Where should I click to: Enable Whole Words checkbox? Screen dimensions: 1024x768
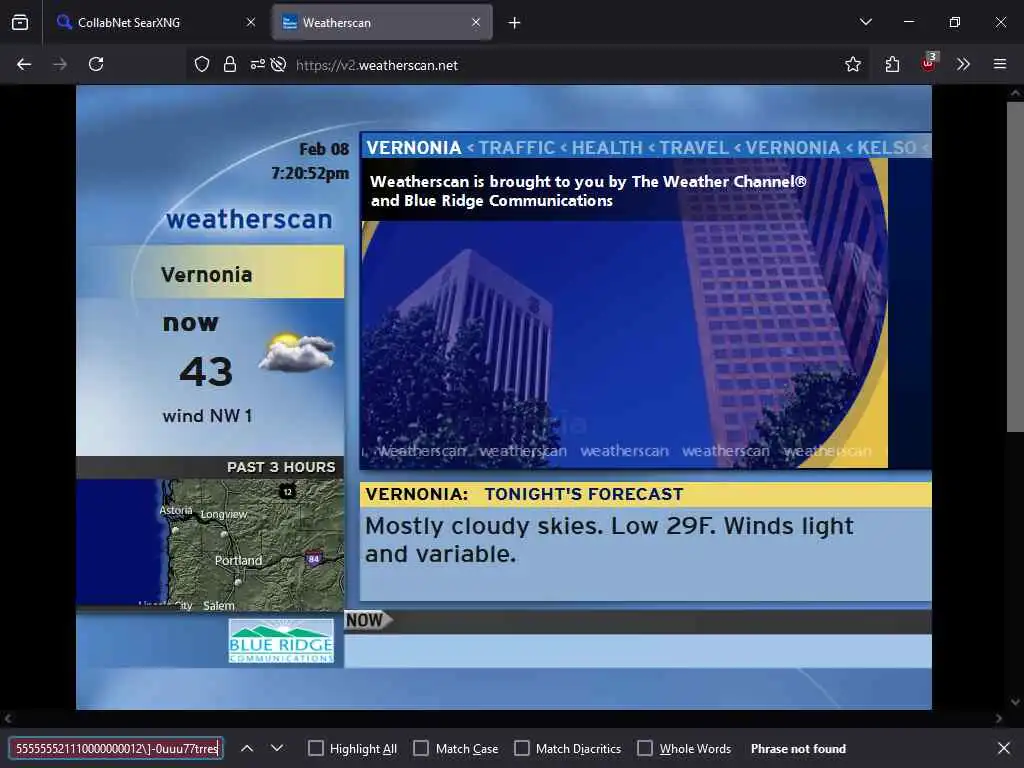[645, 748]
